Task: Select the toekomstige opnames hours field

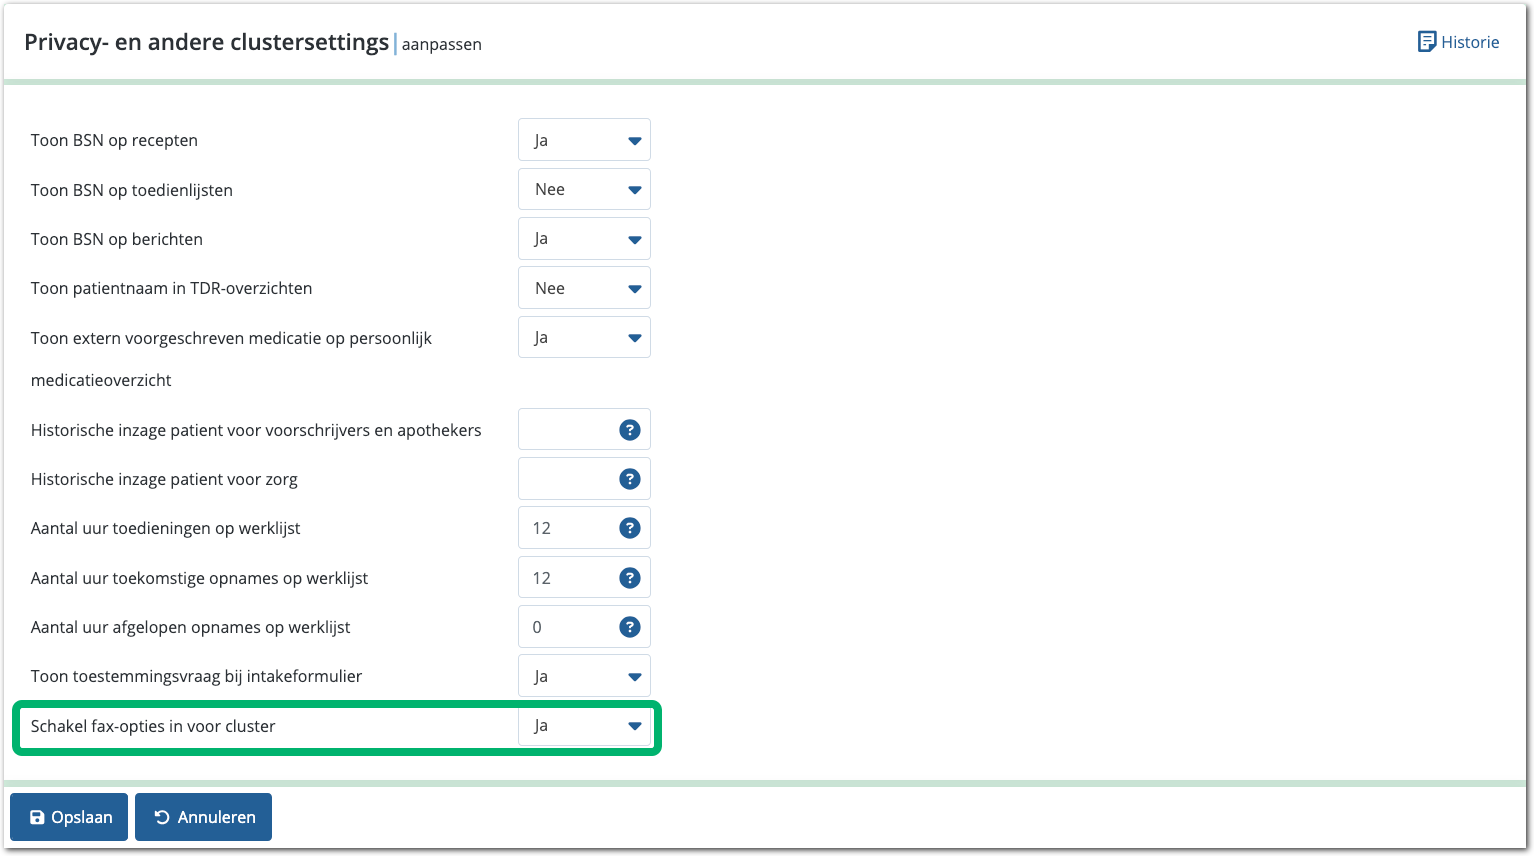Action: click(566, 578)
